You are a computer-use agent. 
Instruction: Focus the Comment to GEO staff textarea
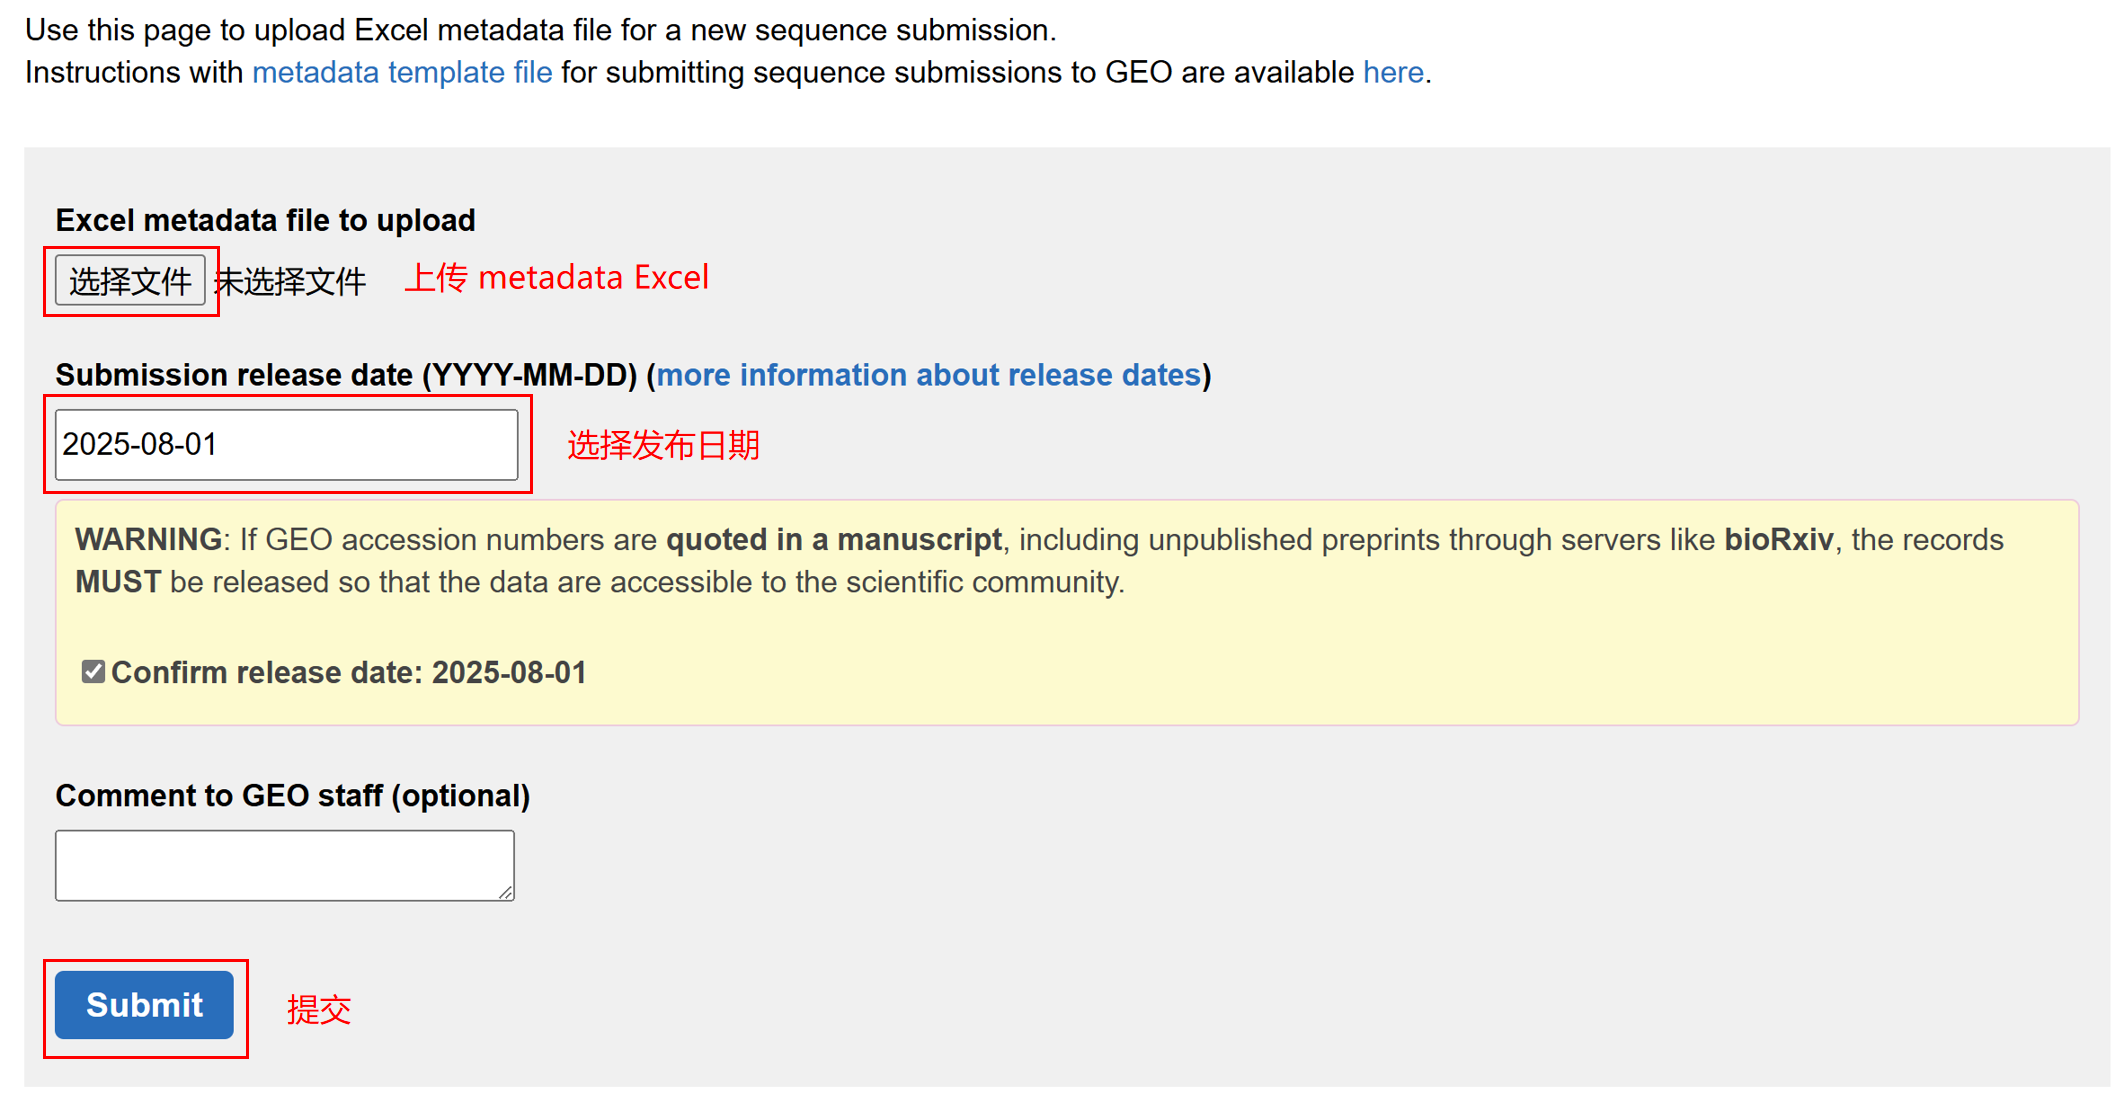click(284, 865)
